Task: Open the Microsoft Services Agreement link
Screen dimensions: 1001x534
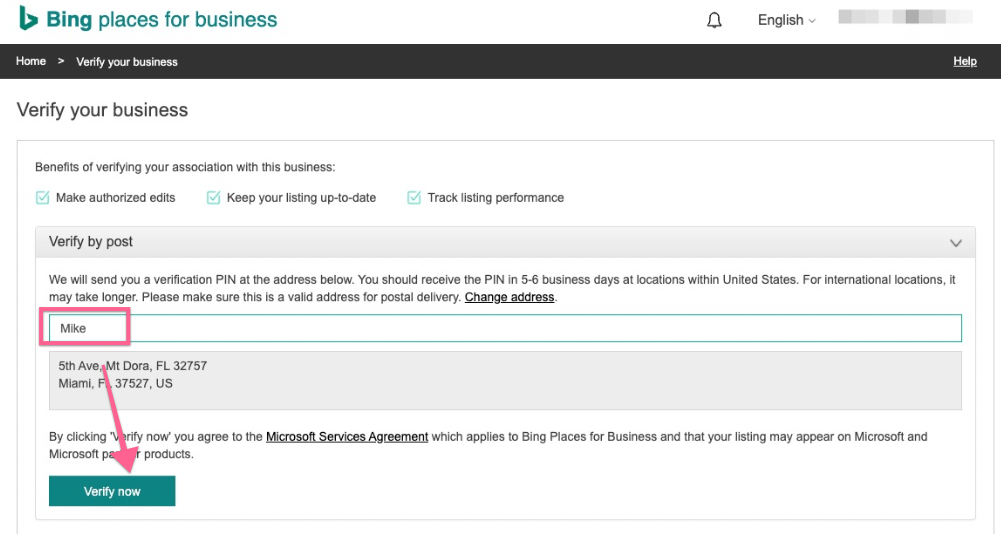Action: click(x=347, y=437)
